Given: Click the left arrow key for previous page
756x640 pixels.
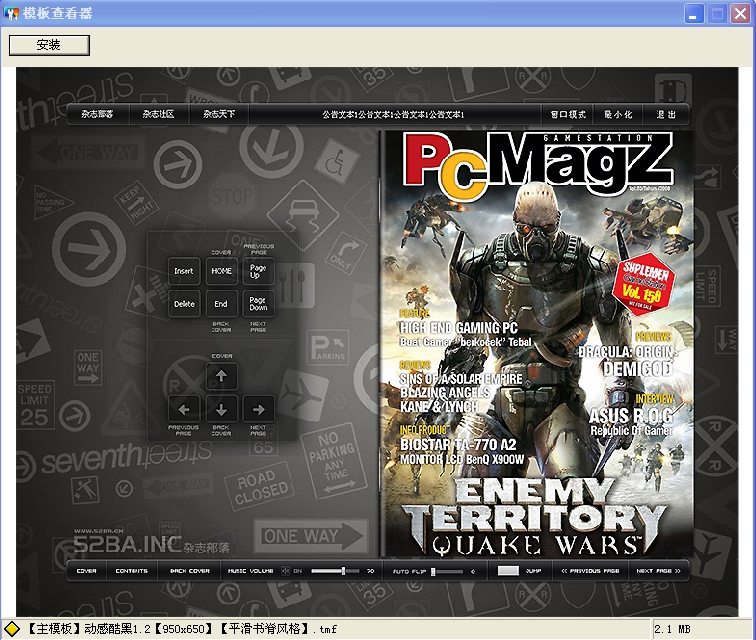Looking at the screenshot, I should [184, 409].
